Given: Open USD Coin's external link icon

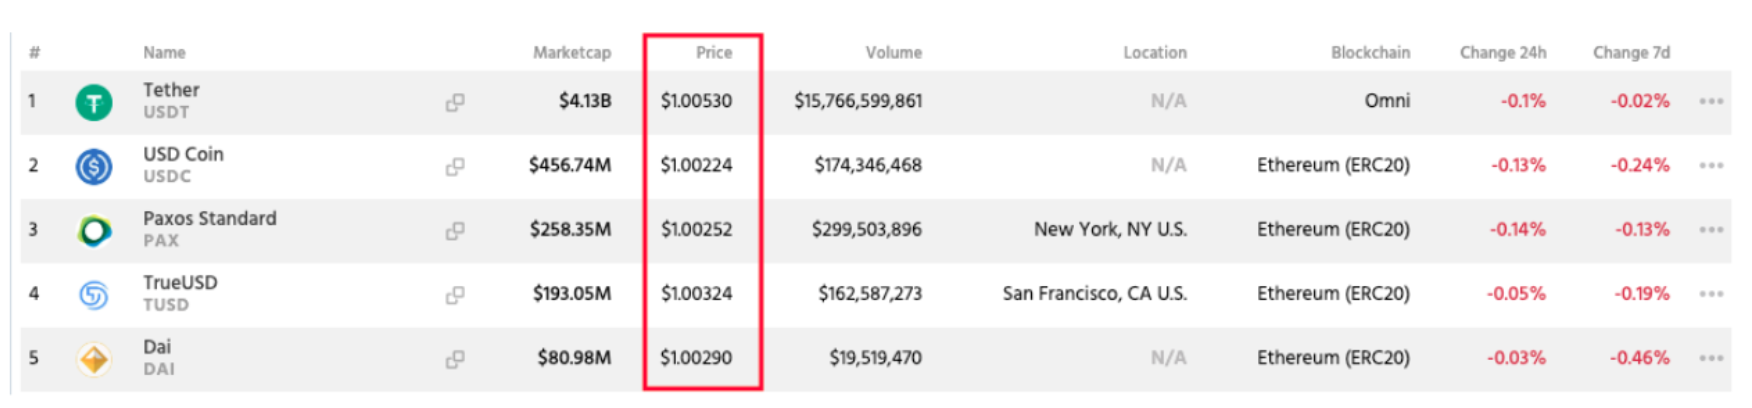Looking at the screenshot, I should pyautogui.click(x=455, y=166).
